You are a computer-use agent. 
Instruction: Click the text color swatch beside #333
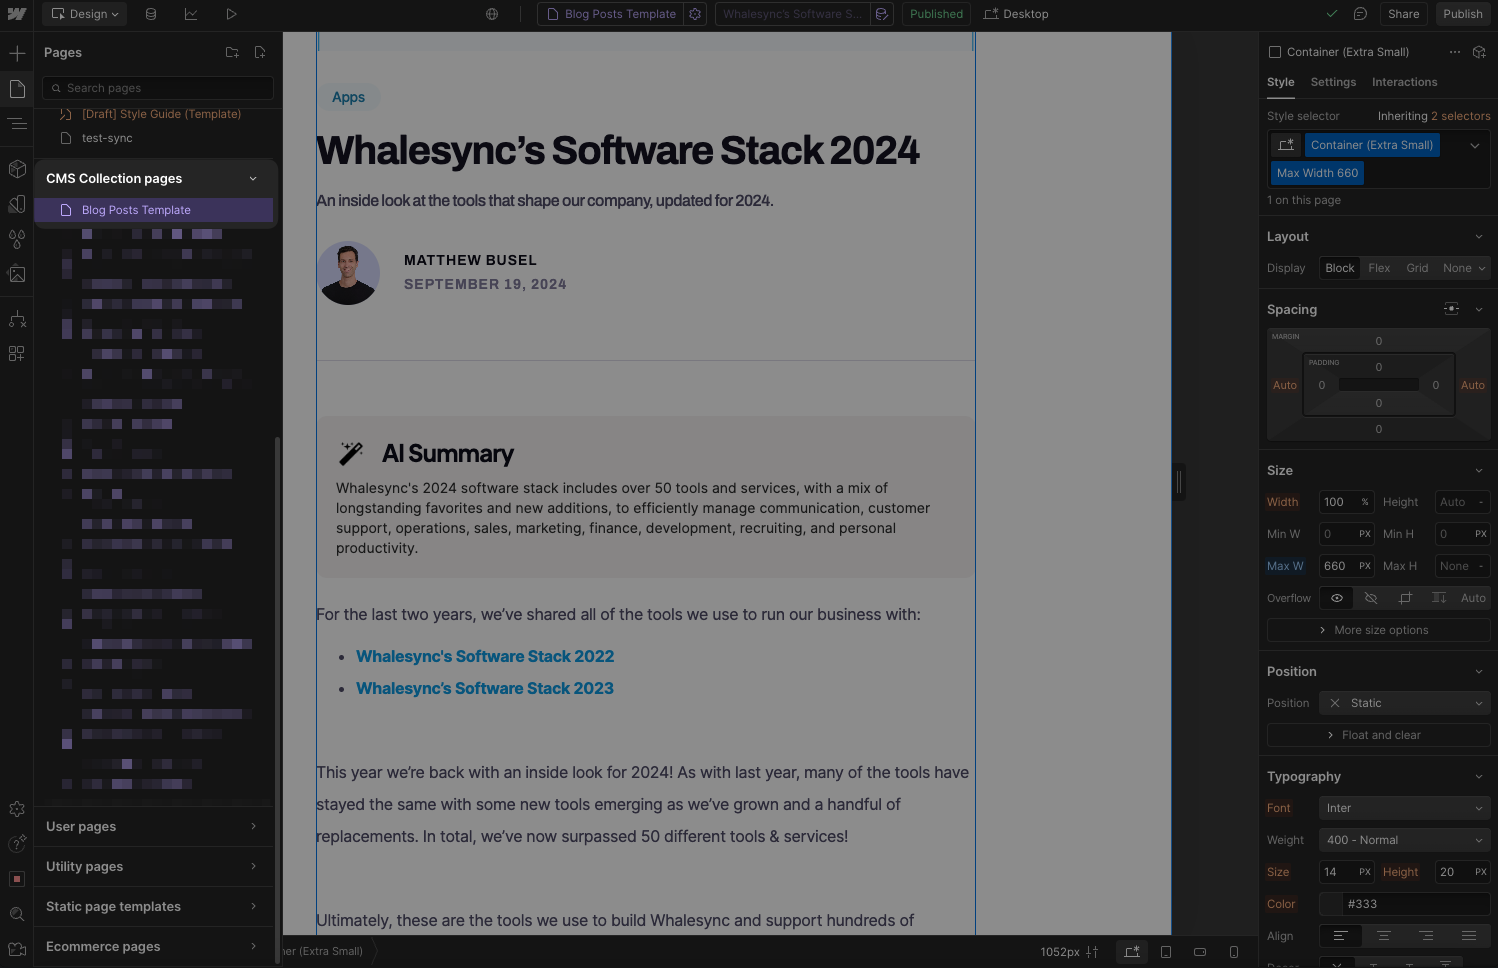[x=1330, y=904]
